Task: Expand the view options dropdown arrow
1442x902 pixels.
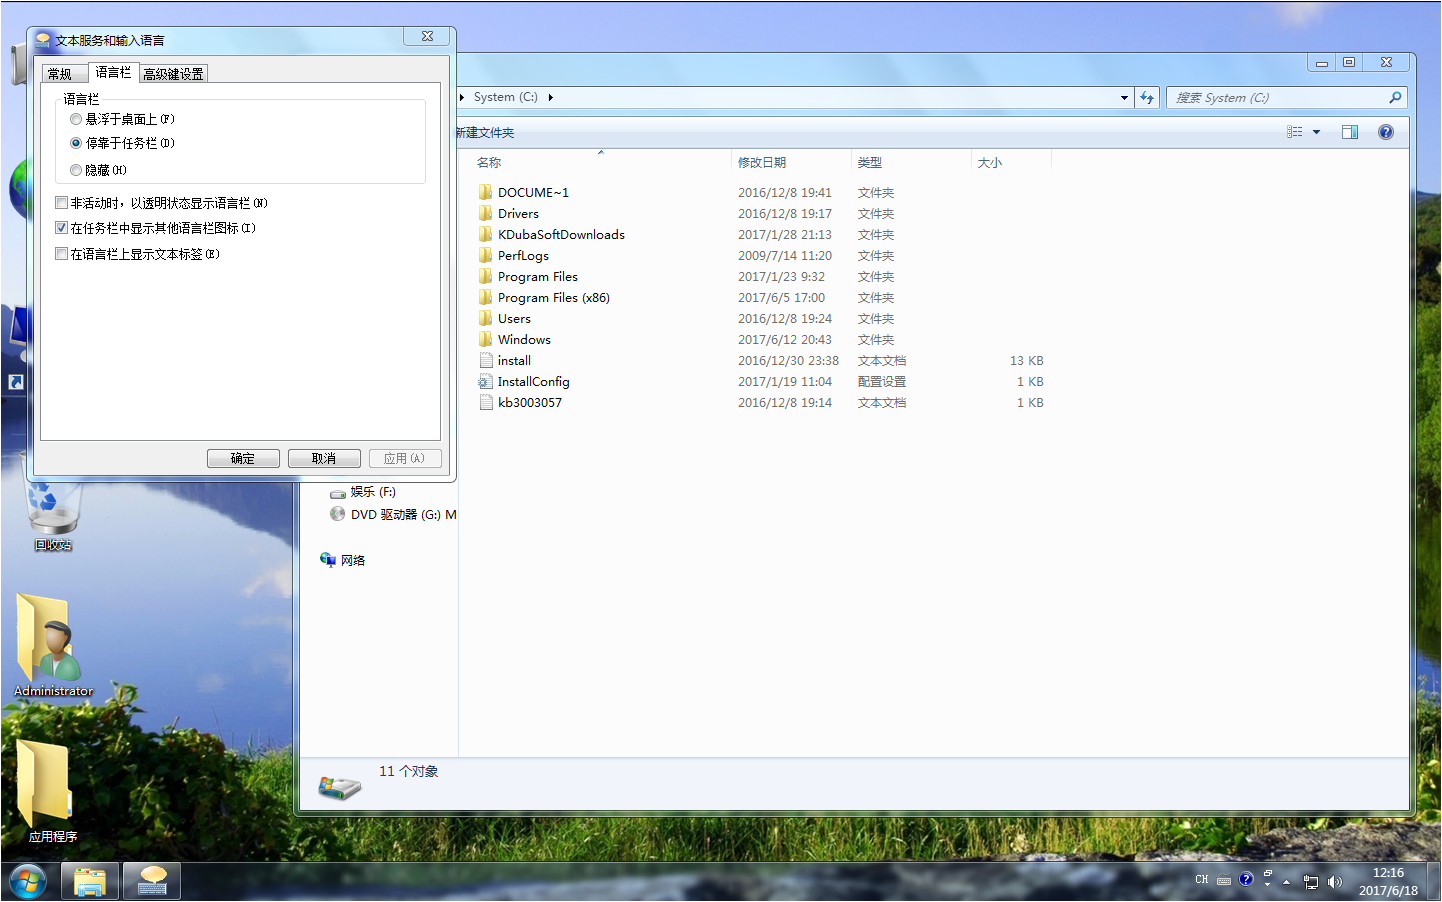Action: click(x=1316, y=132)
